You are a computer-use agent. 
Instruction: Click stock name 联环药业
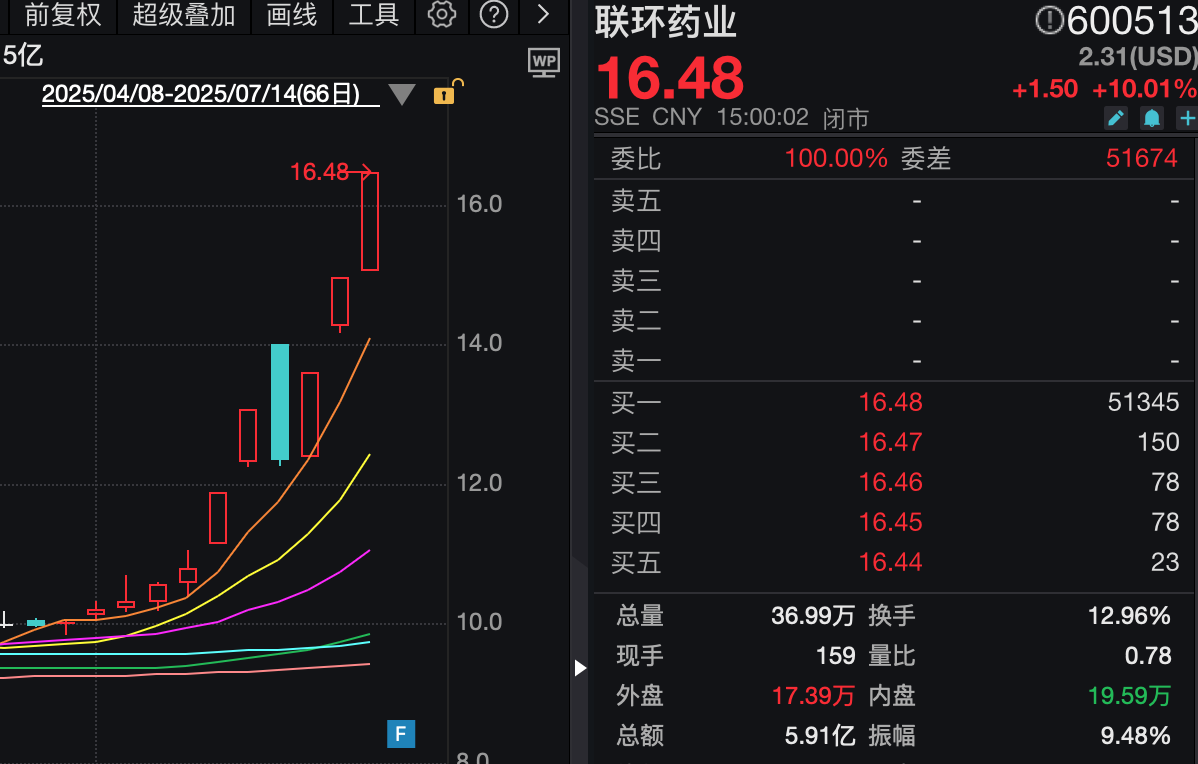point(665,22)
